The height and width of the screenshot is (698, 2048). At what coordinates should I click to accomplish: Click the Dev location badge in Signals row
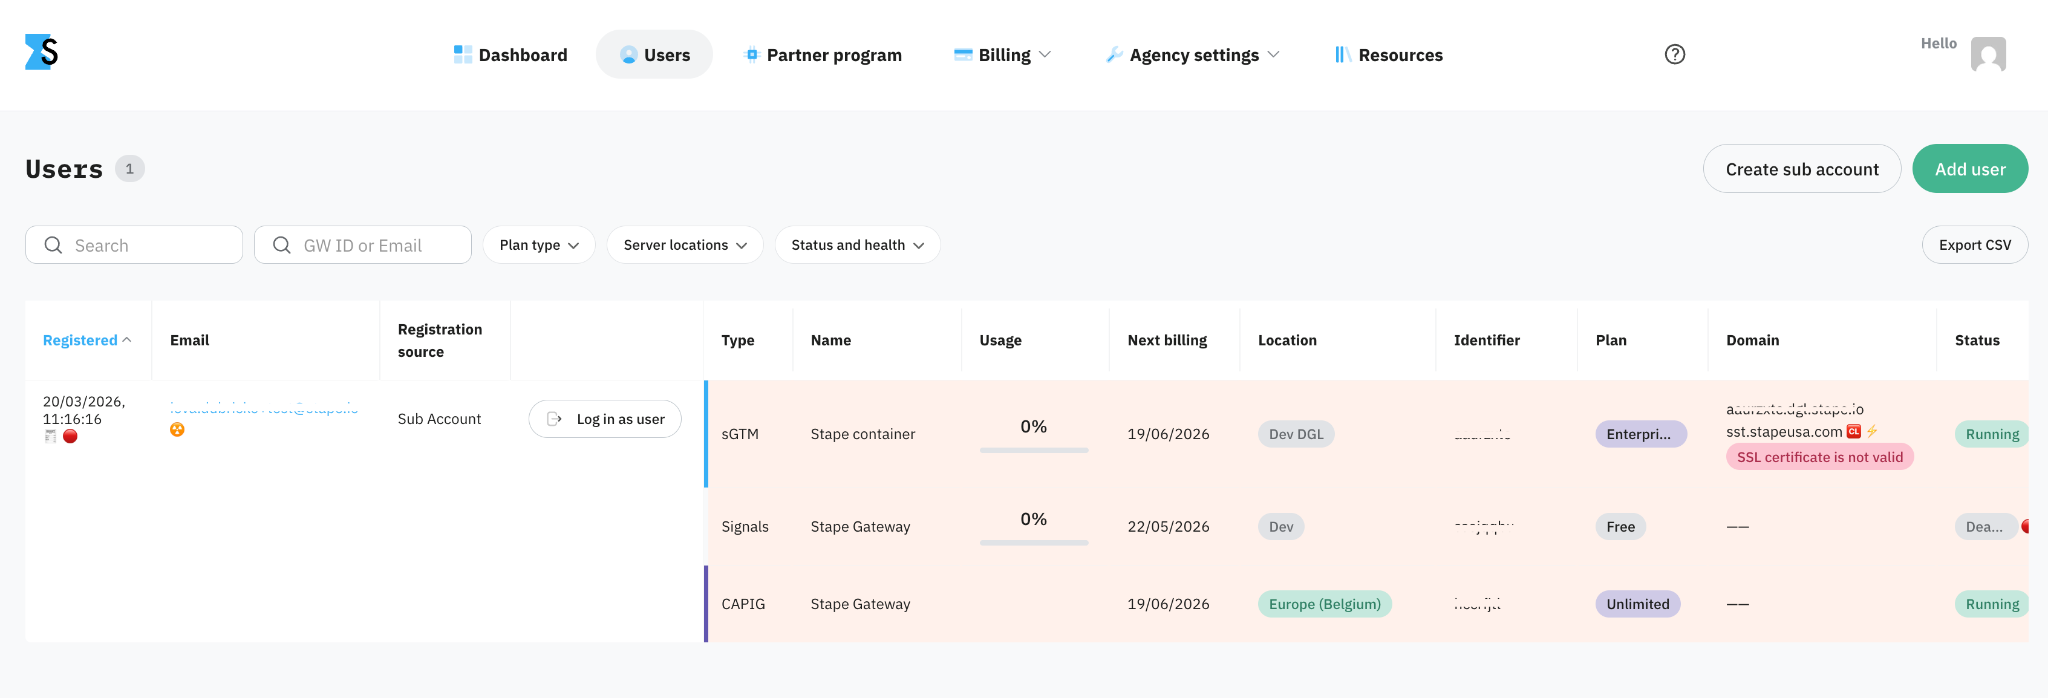point(1281,527)
